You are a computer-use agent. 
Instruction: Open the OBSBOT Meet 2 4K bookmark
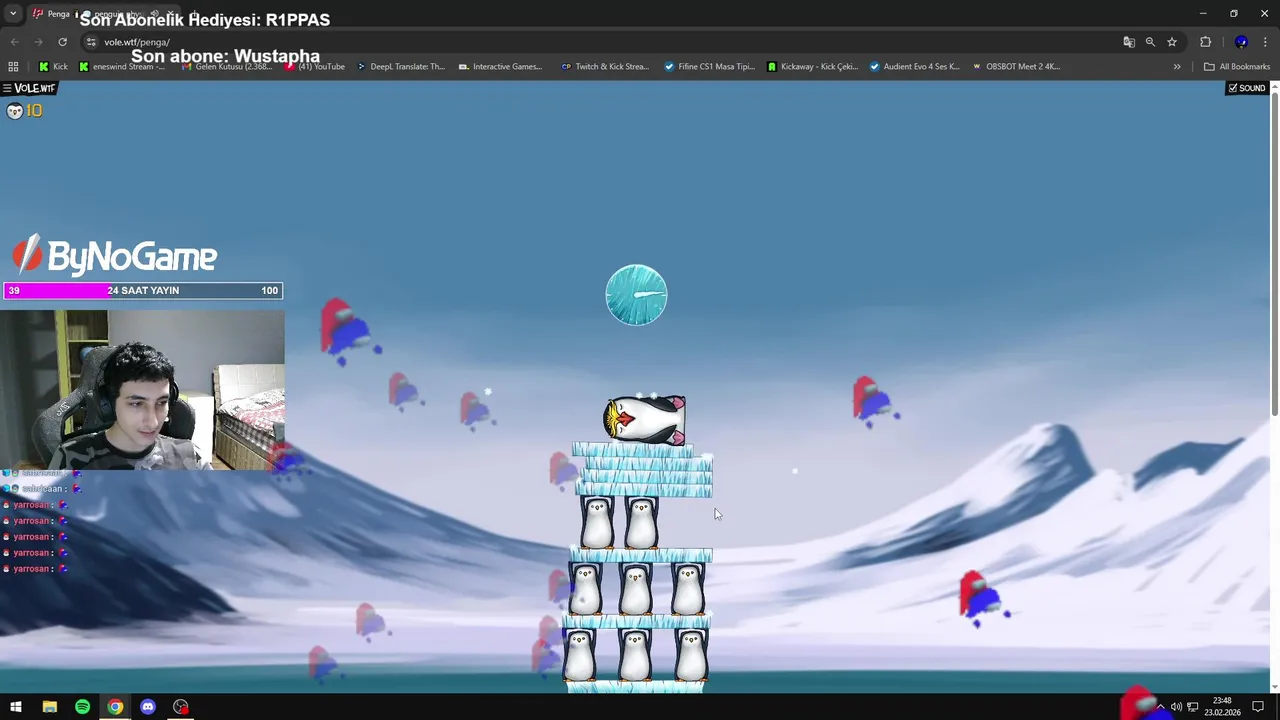point(1015,67)
